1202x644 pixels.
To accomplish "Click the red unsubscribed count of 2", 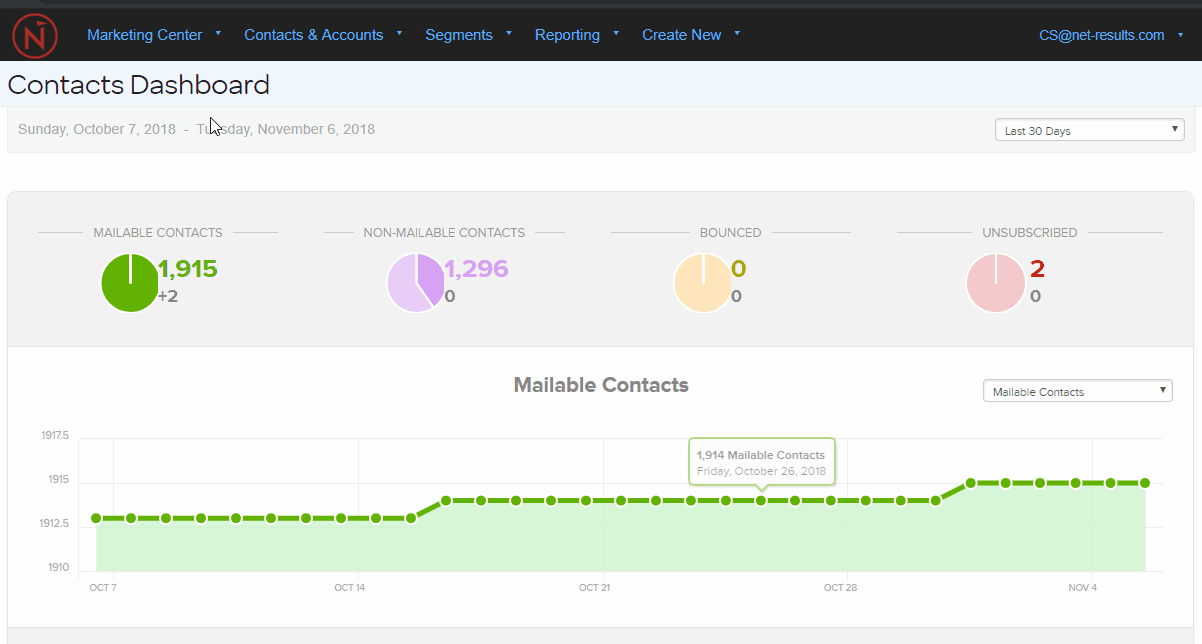I will pyautogui.click(x=1038, y=268).
